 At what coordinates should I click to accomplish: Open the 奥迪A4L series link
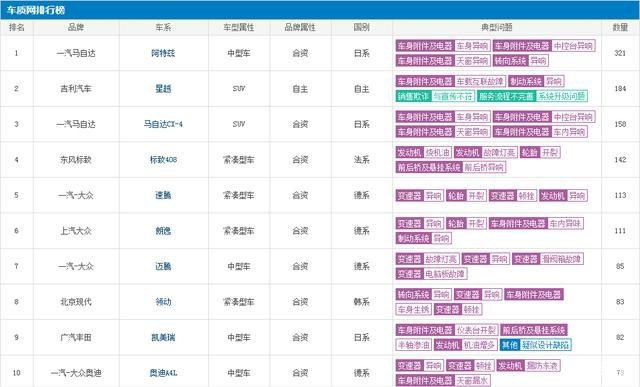pos(163,373)
